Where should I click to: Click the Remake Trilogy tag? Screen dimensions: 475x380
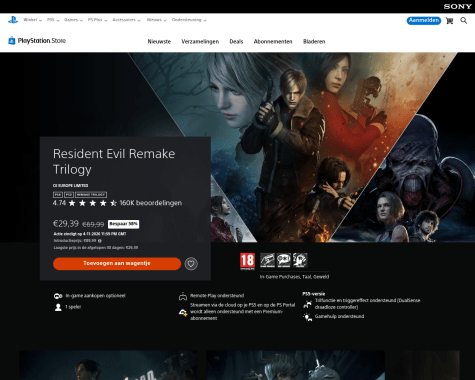[x=91, y=194]
